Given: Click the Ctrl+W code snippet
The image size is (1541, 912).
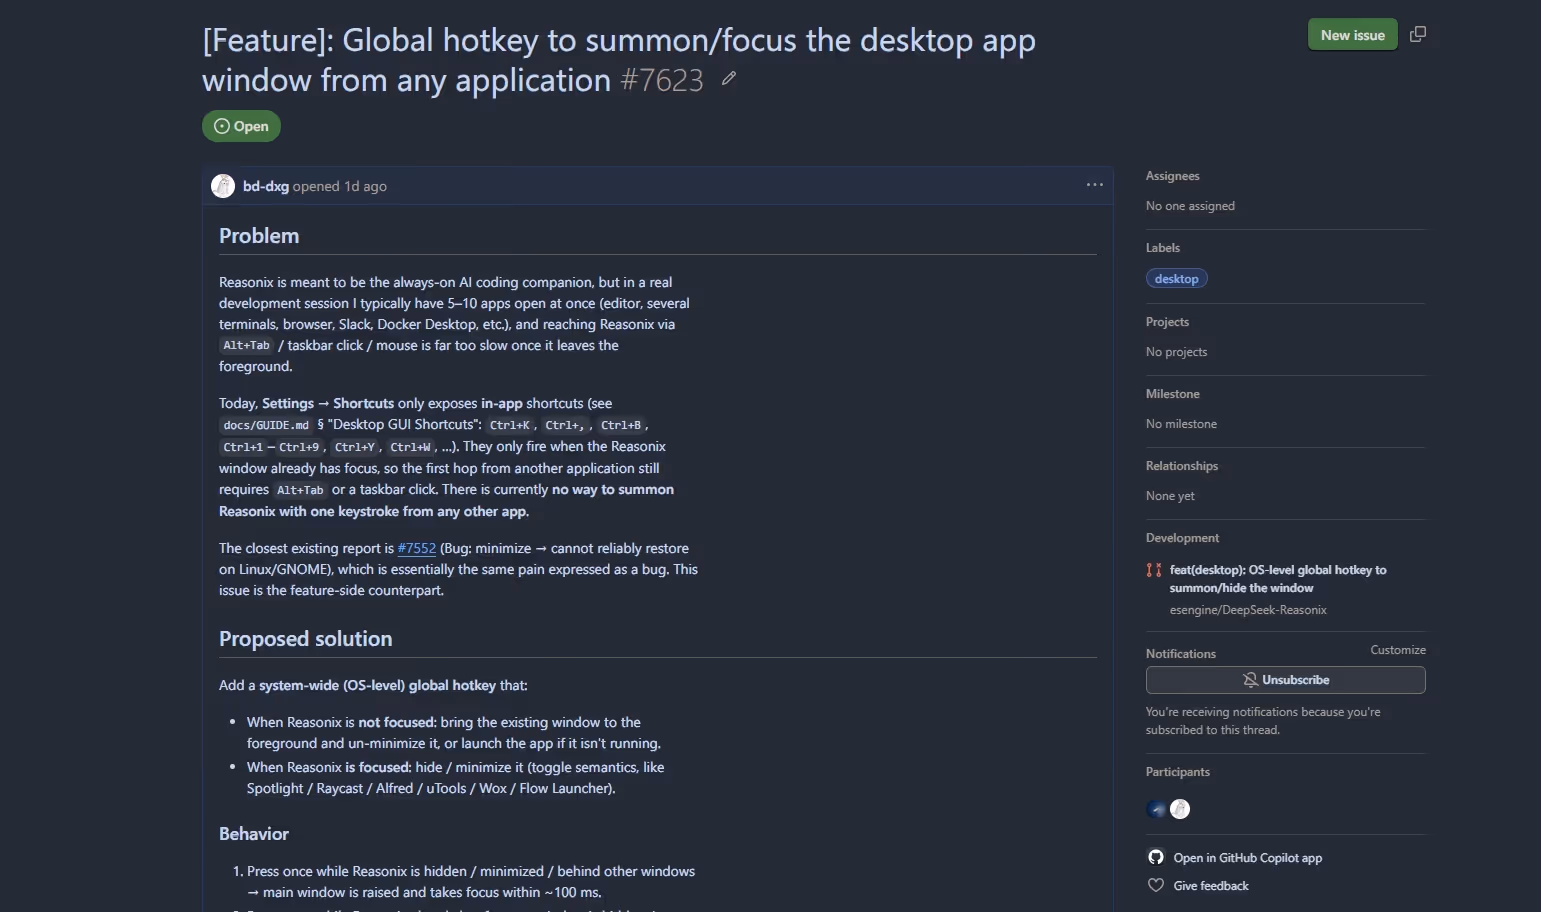Looking at the screenshot, I should coord(410,447).
